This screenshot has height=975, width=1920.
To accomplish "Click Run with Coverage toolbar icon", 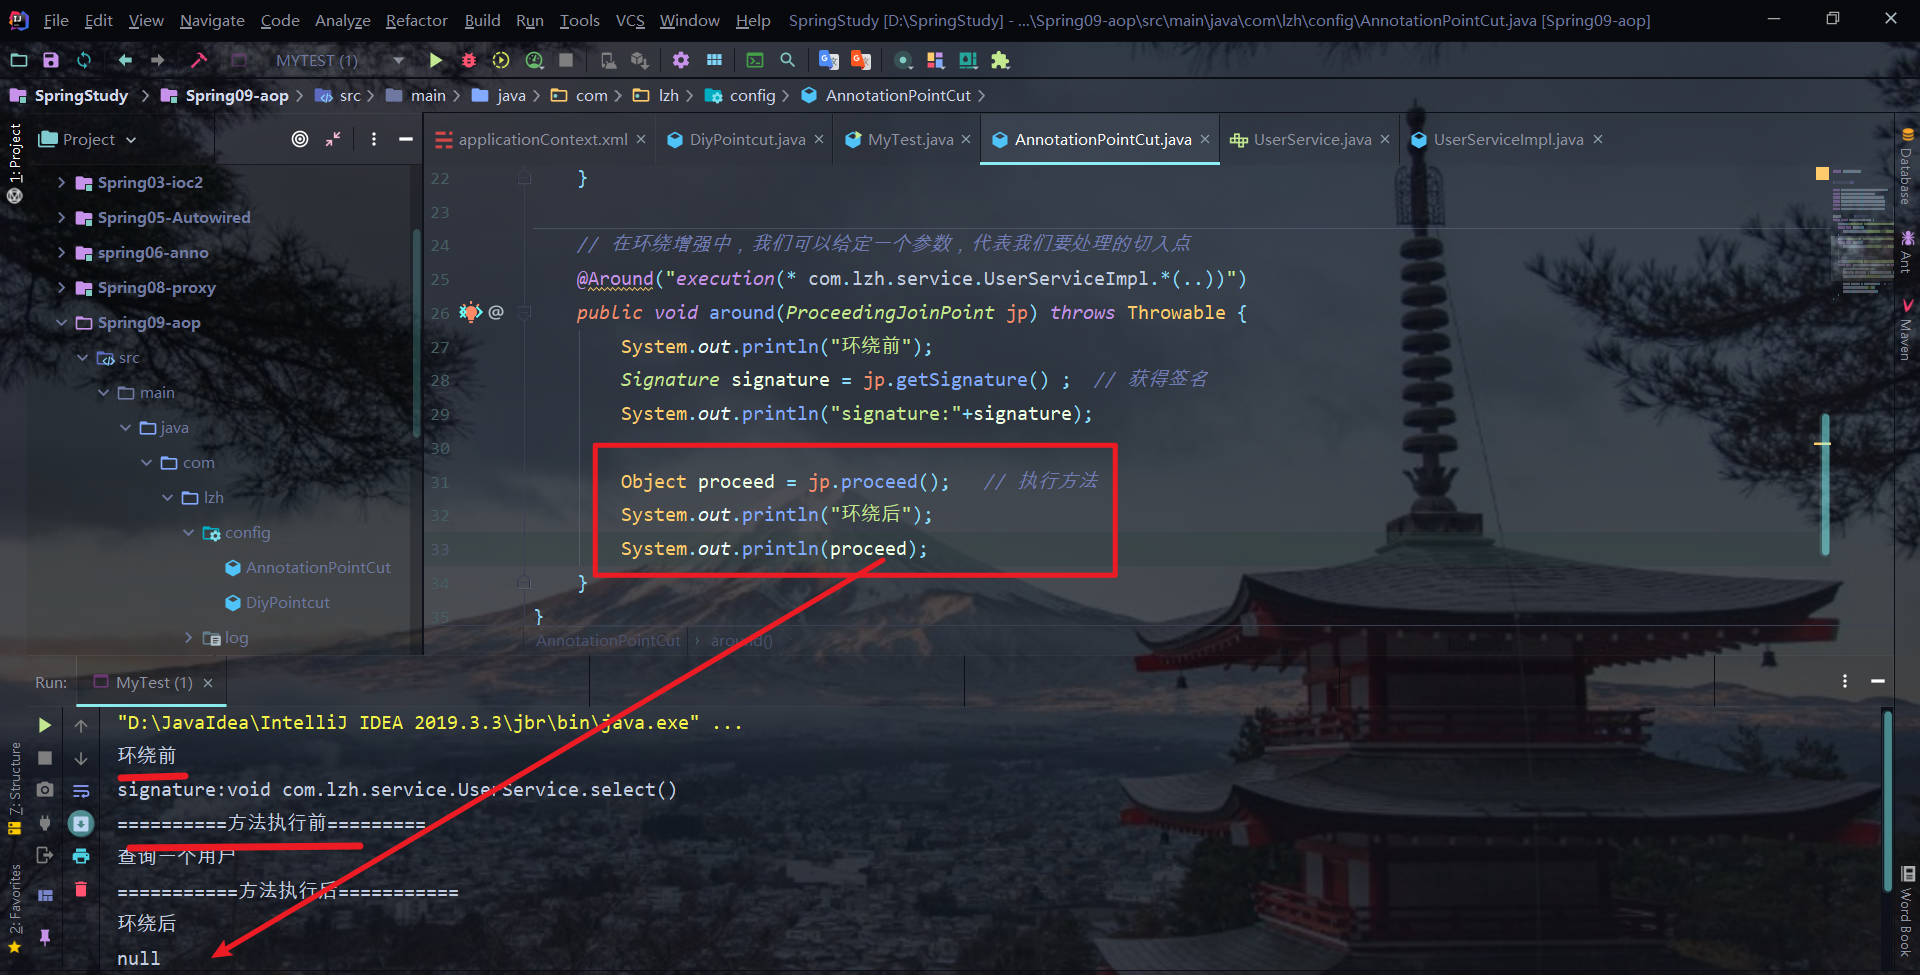I will pos(501,60).
